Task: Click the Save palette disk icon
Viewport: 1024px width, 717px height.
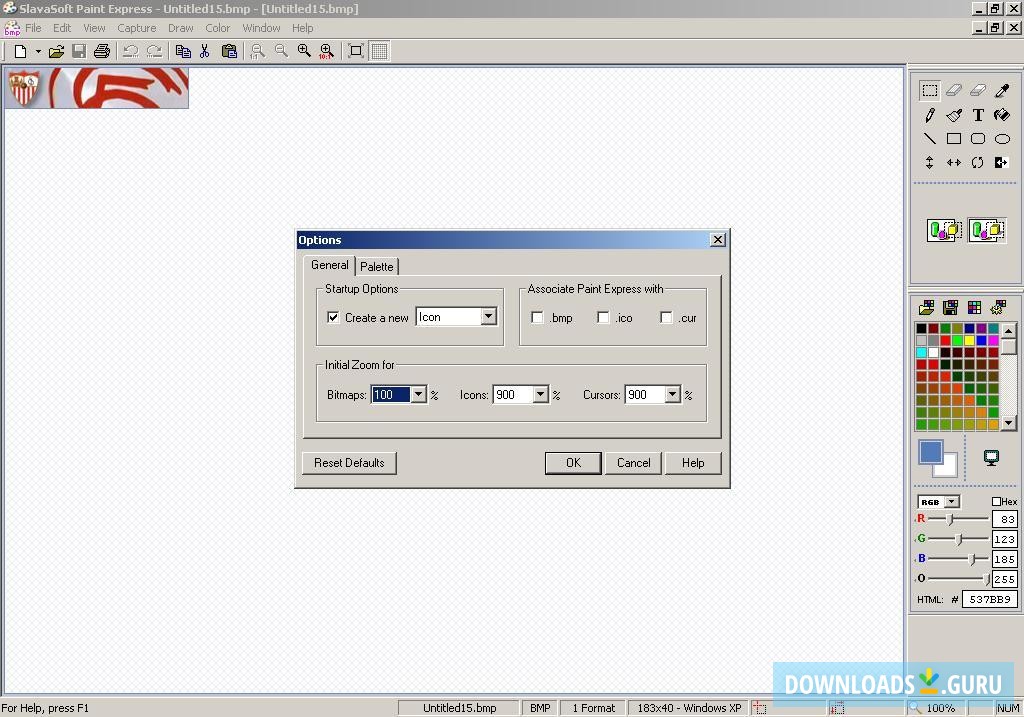Action: [950, 307]
